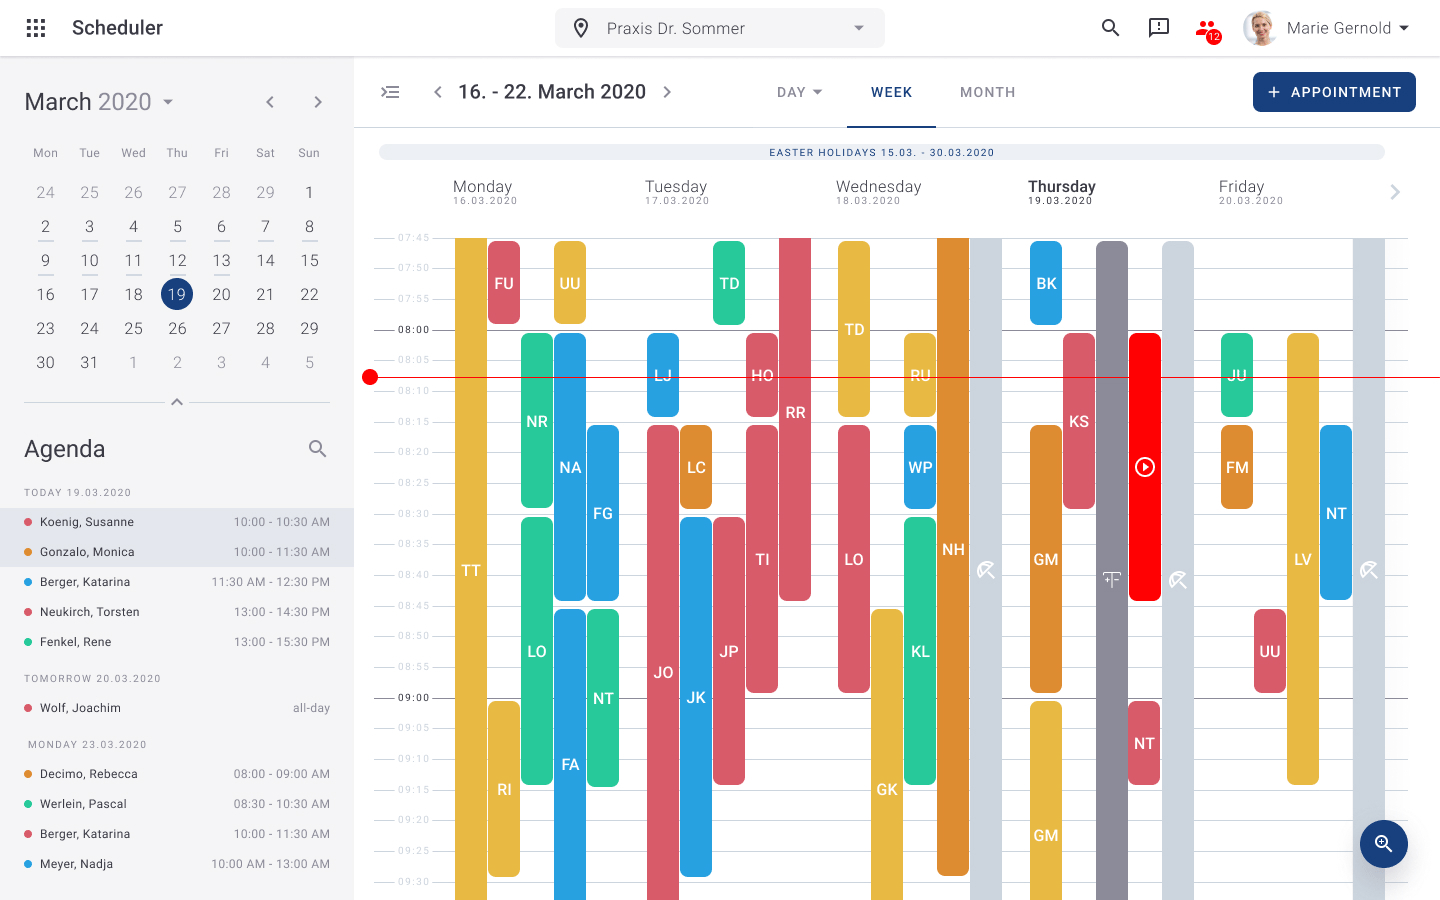
Task: Open Marie Gernold user menu
Action: tap(1328, 28)
